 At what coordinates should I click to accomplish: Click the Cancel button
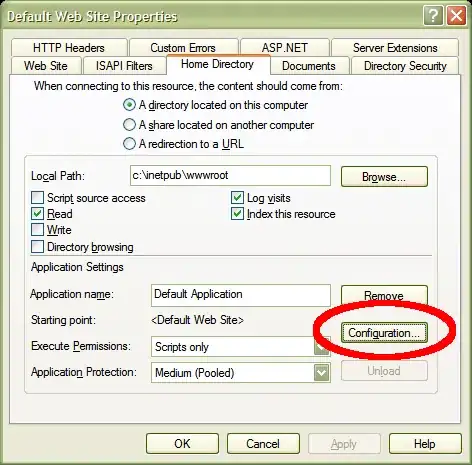coord(263,444)
